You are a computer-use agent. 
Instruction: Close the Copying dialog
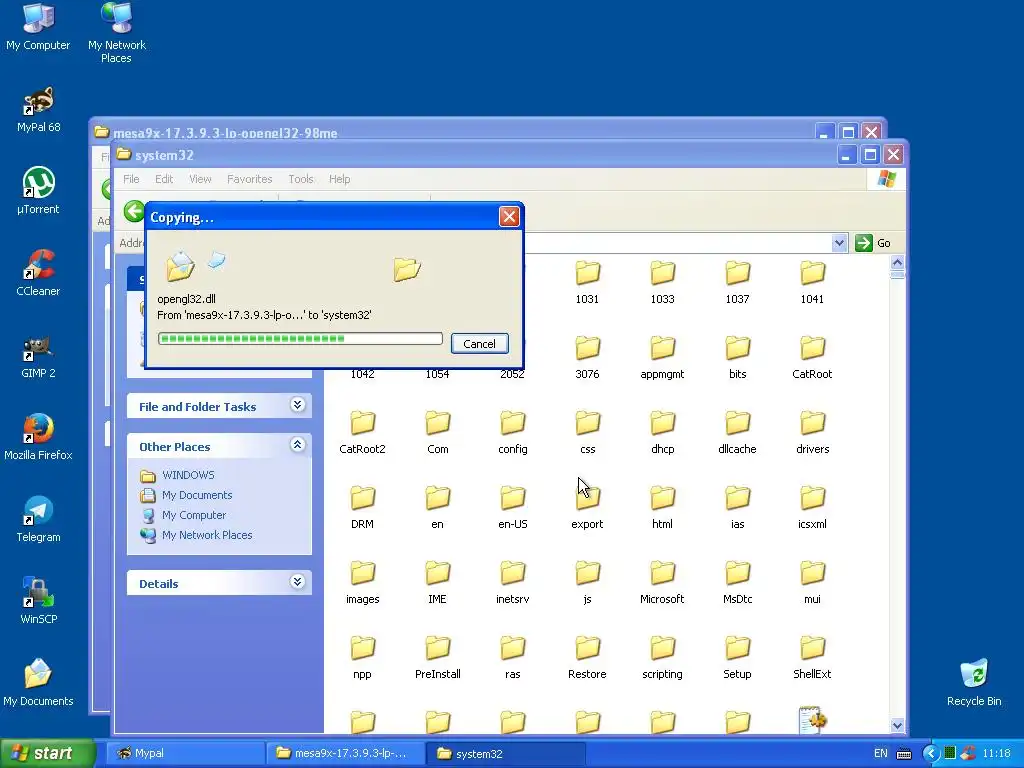(509, 216)
